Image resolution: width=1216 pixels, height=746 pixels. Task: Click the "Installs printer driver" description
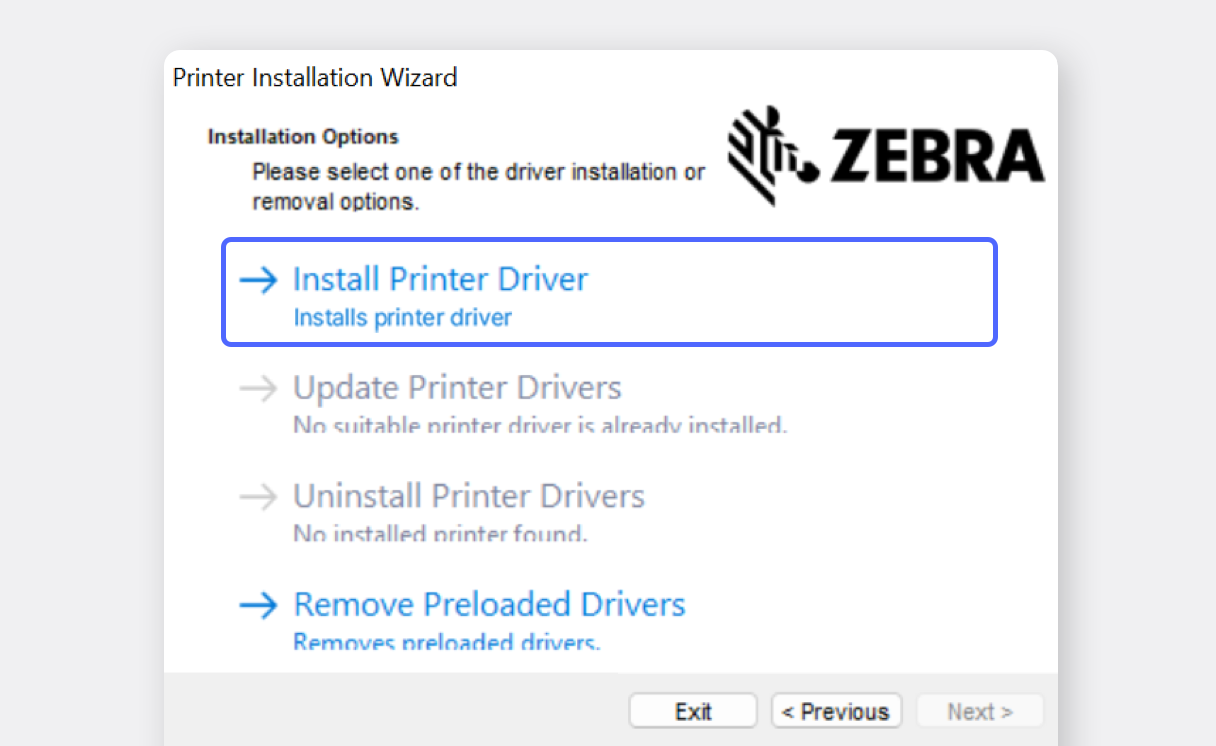tap(402, 318)
